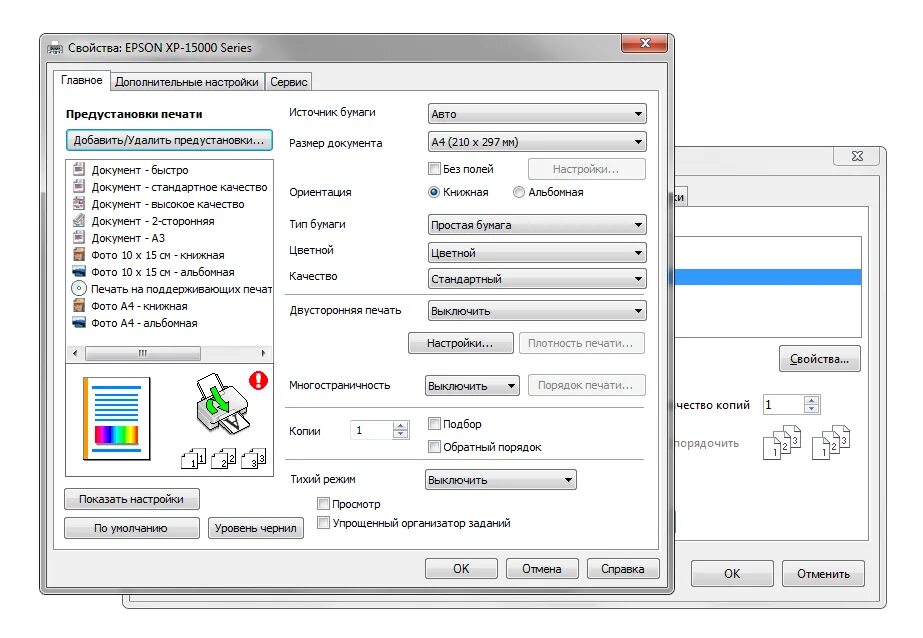Image resolution: width=923 pixels, height=638 pixels.
Task: Open the 'Качество' quality dropdown
Action: coord(537,278)
